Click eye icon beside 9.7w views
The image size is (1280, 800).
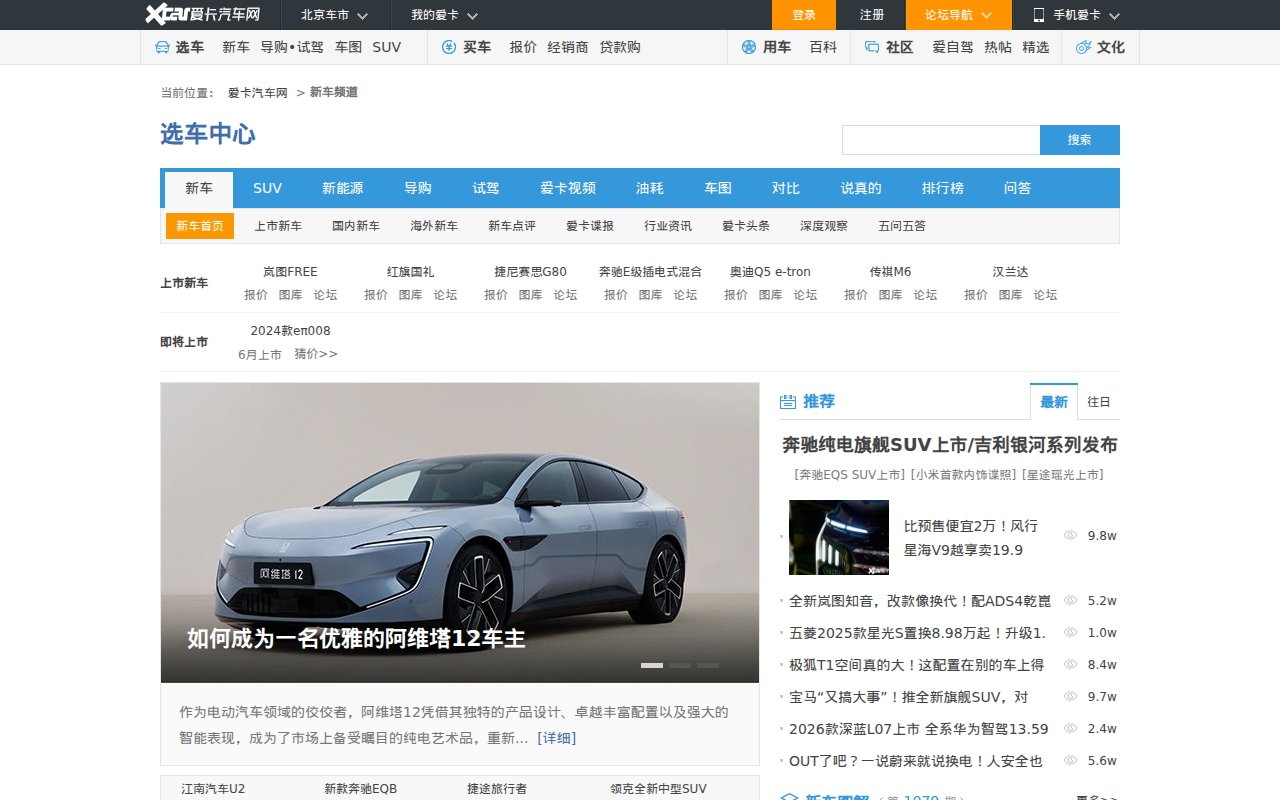click(1070, 697)
